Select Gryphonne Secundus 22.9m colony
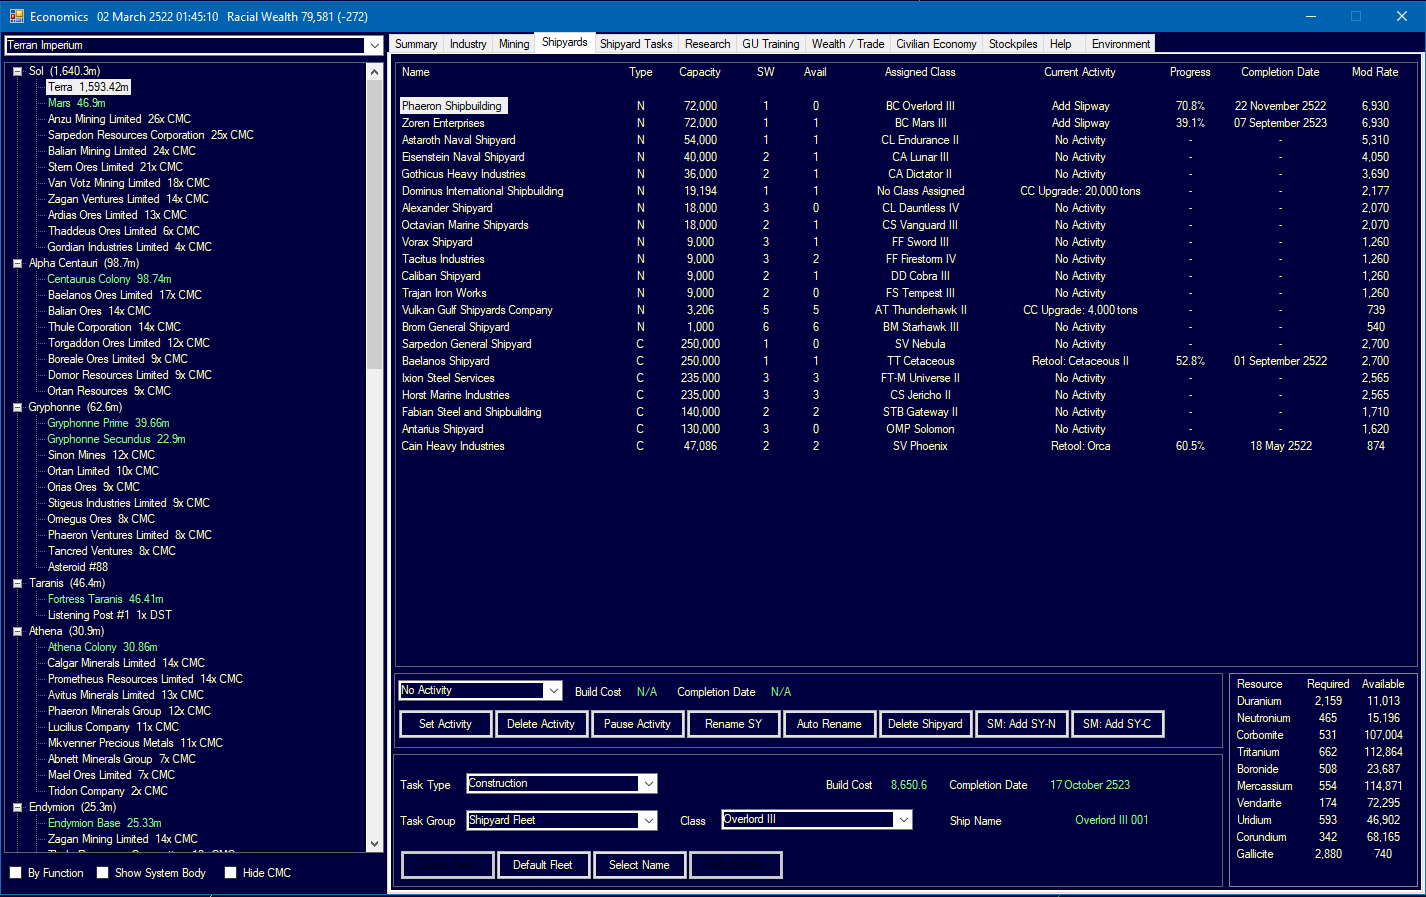Viewport: 1426px width, 897px height. (x=116, y=439)
